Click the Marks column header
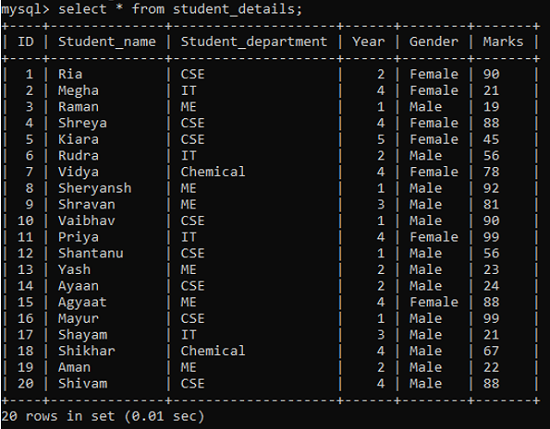The height and width of the screenshot is (429, 550). pyautogui.click(x=503, y=41)
